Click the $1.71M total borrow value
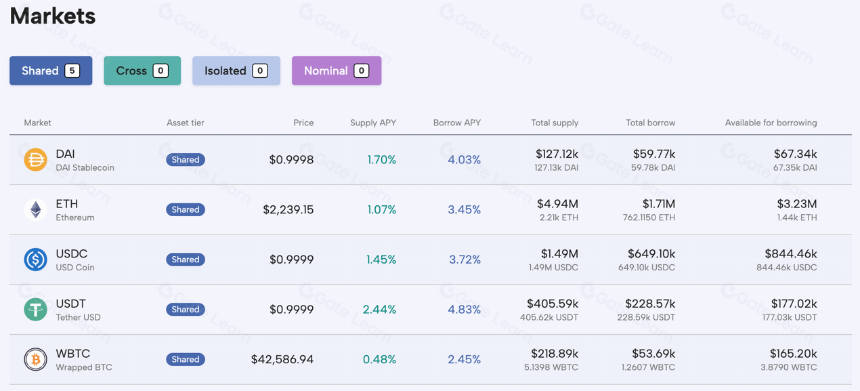Image resolution: width=860 pixels, height=391 pixels. tap(659, 204)
